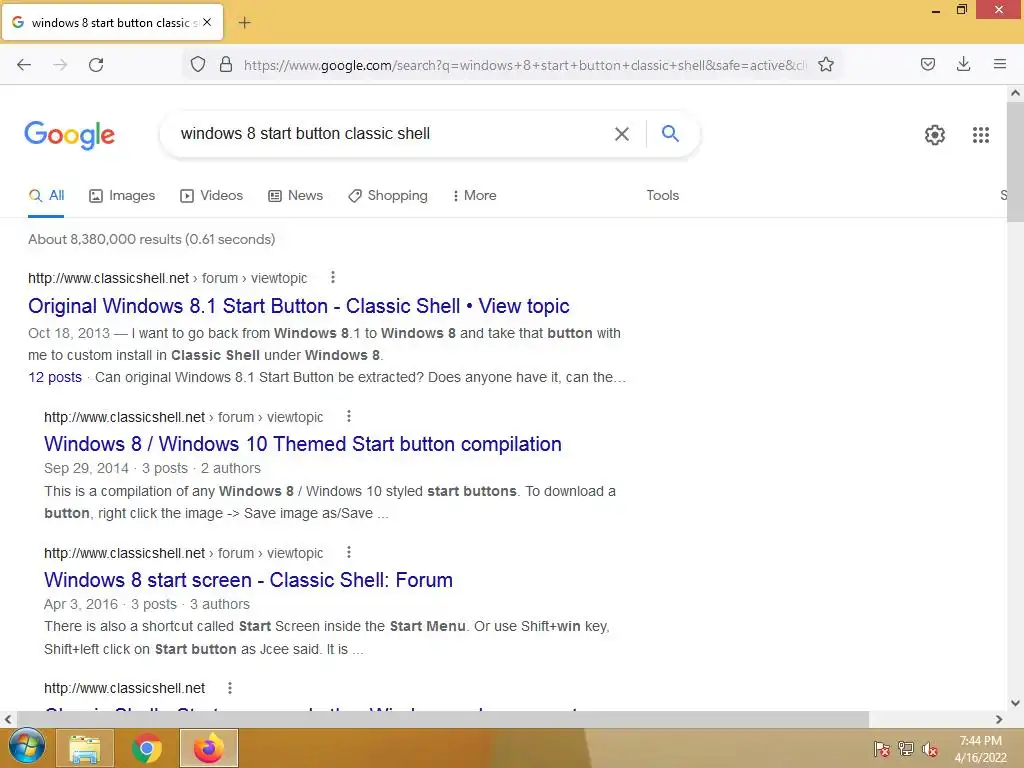This screenshot has width=1024, height=768.
Task: Select the All results tab
Action: [x=46, y=195]
